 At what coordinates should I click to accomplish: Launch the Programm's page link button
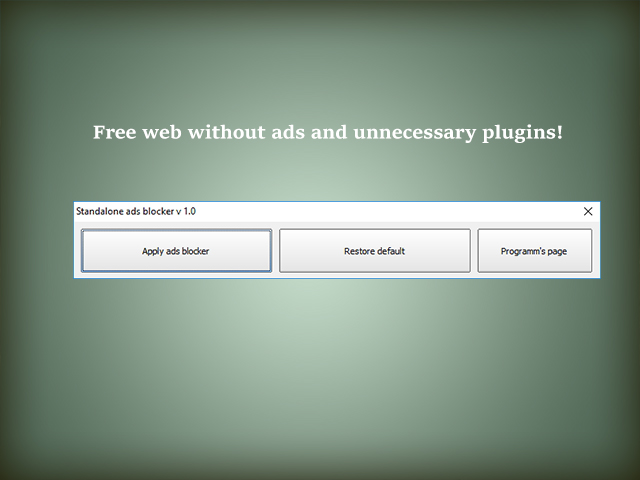pyautogui.click(x=534, y=251)
